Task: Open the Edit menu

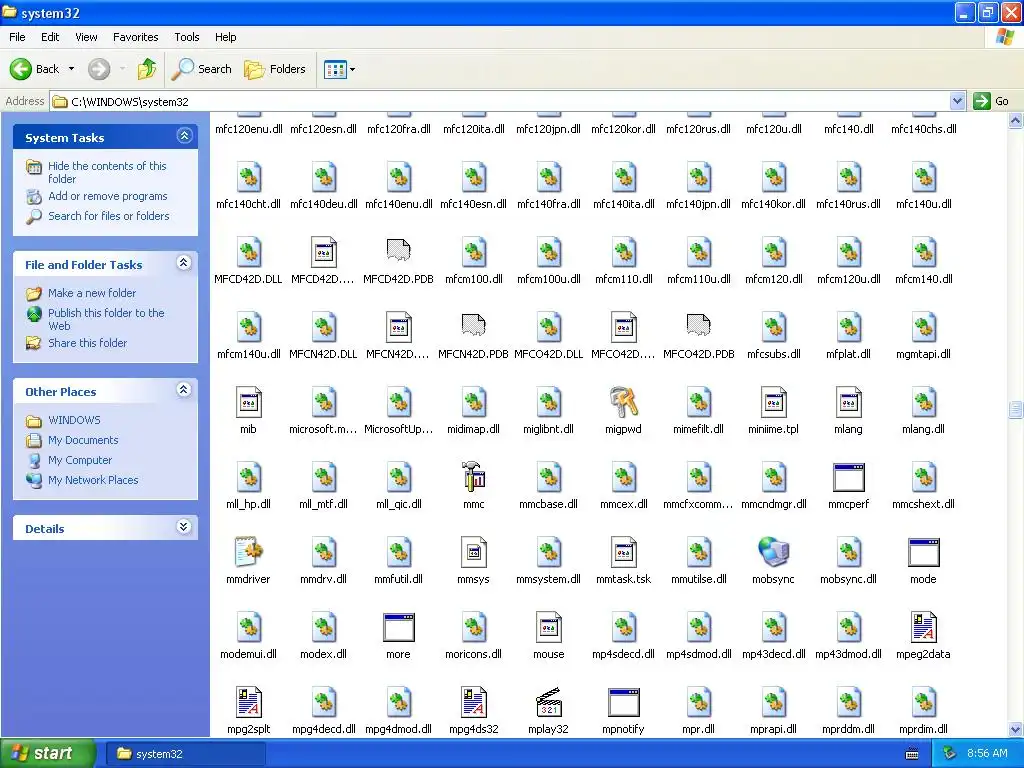Action: [x=50, y=37]
